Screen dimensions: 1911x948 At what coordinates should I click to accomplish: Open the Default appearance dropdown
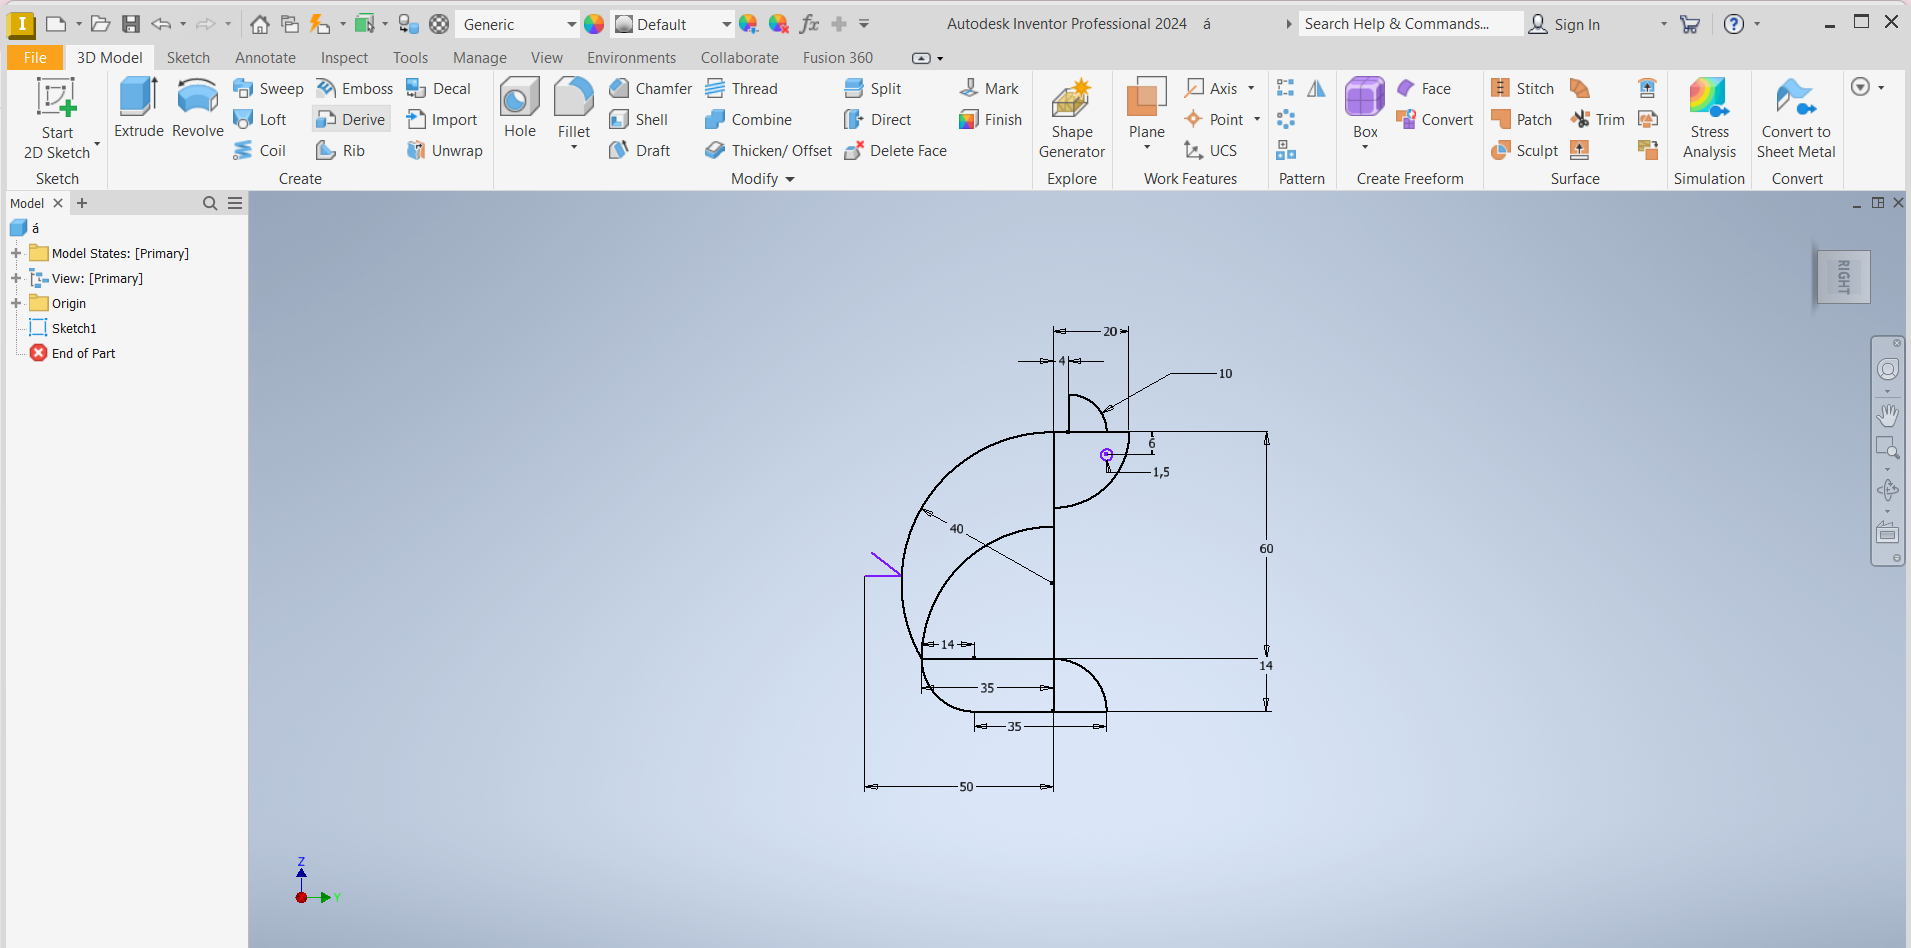pos(726,24)
